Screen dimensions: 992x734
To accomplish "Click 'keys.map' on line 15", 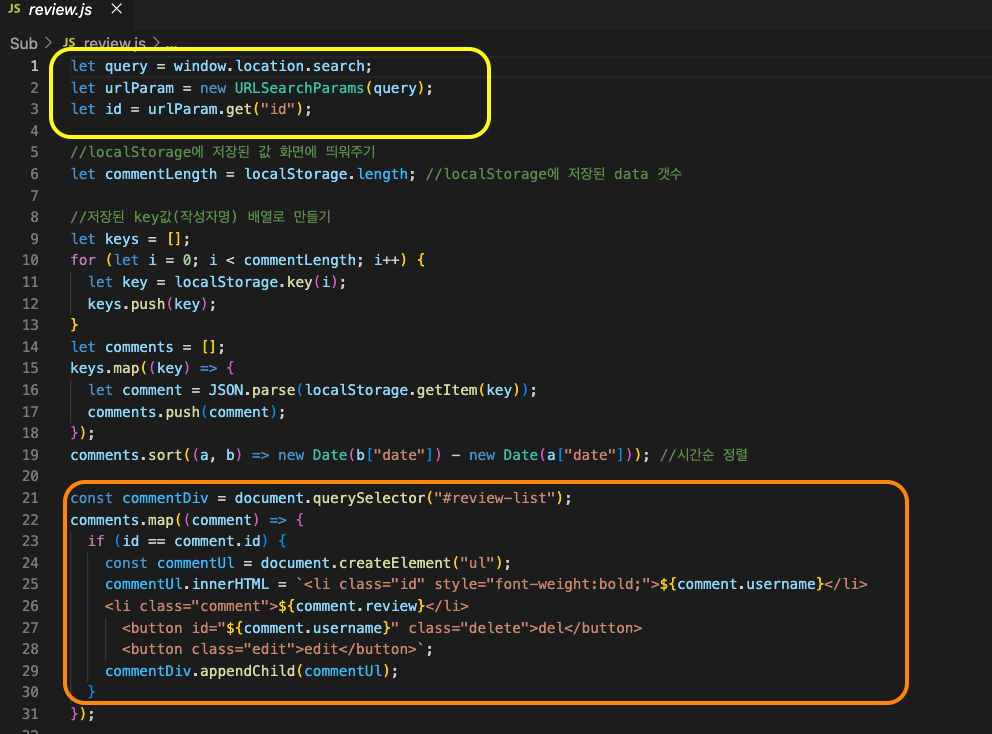I will (105, 368).
